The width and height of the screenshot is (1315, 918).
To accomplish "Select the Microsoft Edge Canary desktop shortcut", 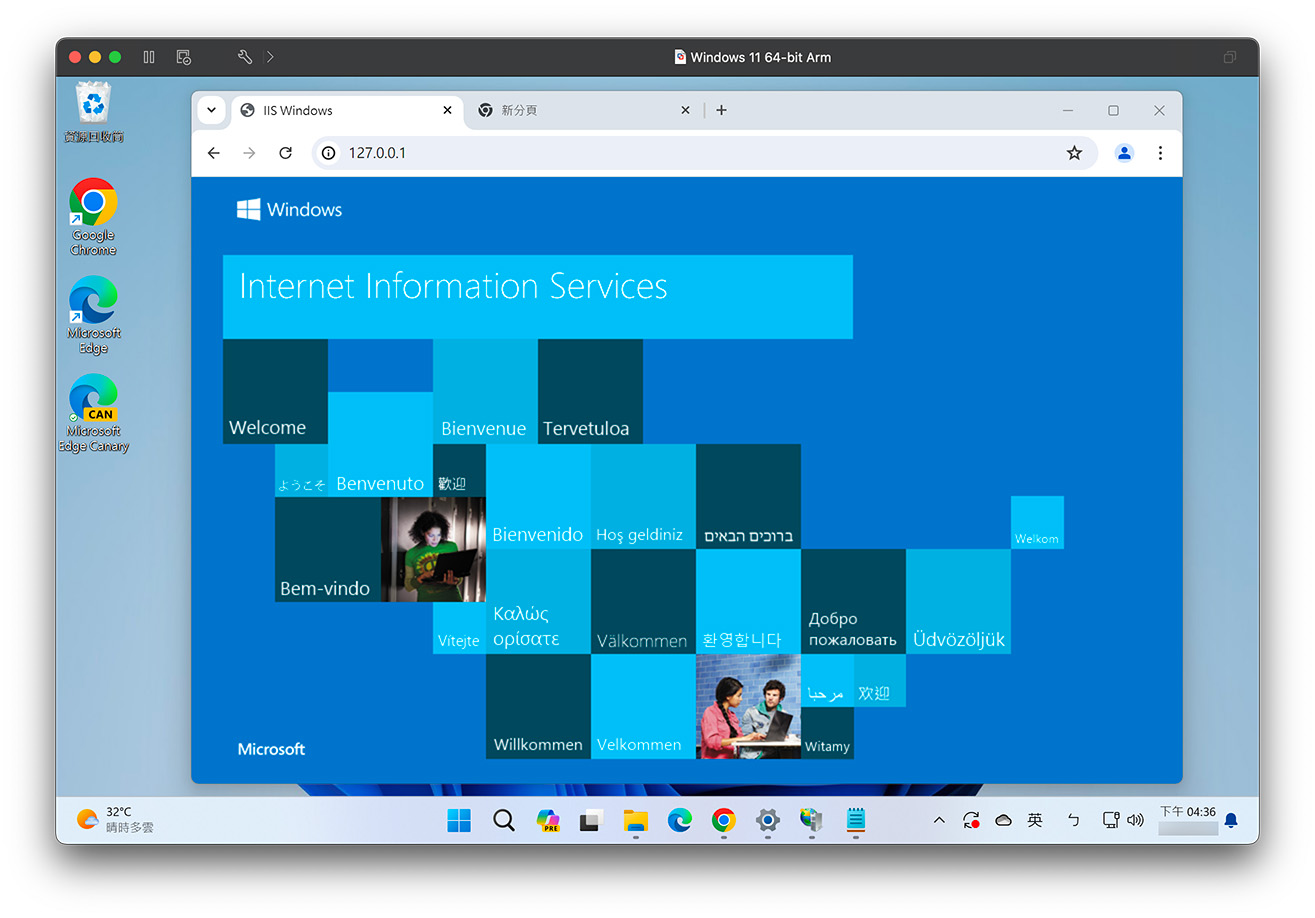I will (93, 413).
